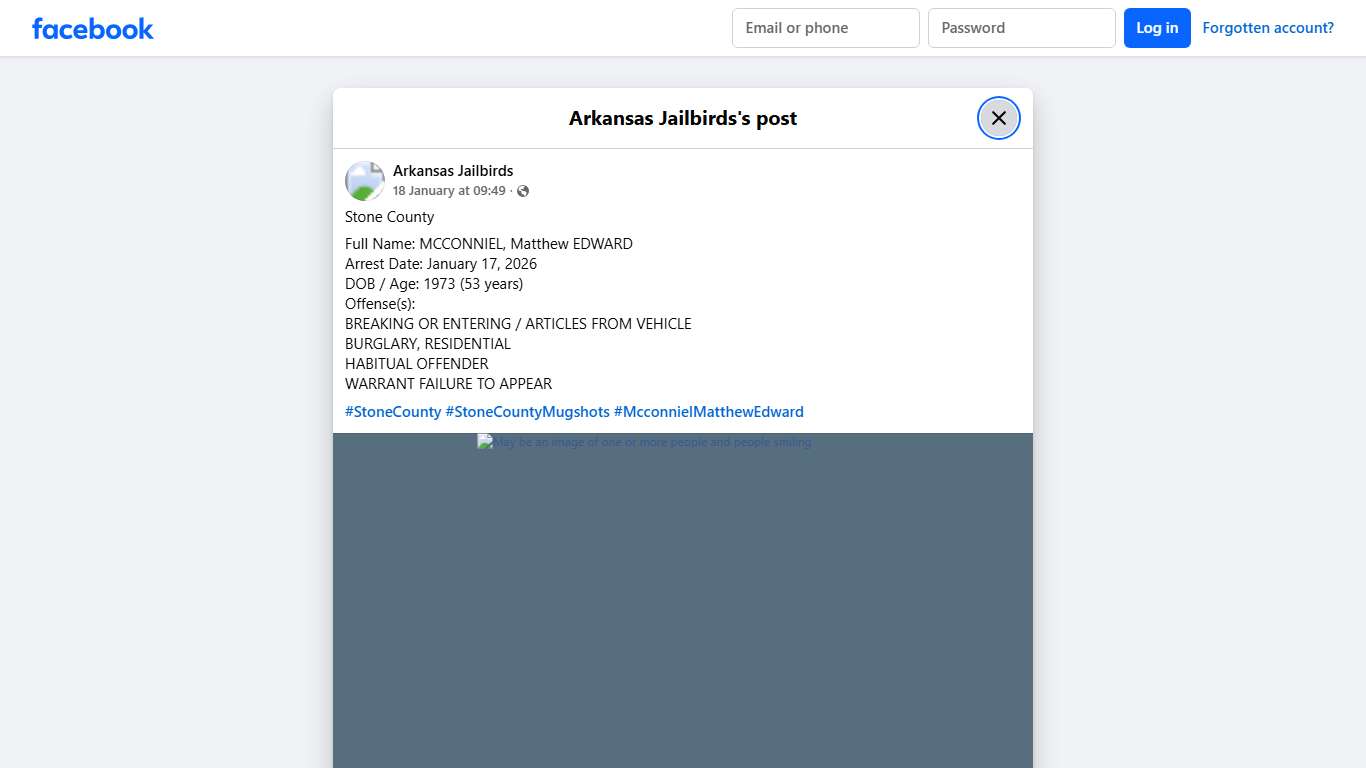Click the Arrest Date line in post
The image size is (1366, 768).
tap(441, 264)
